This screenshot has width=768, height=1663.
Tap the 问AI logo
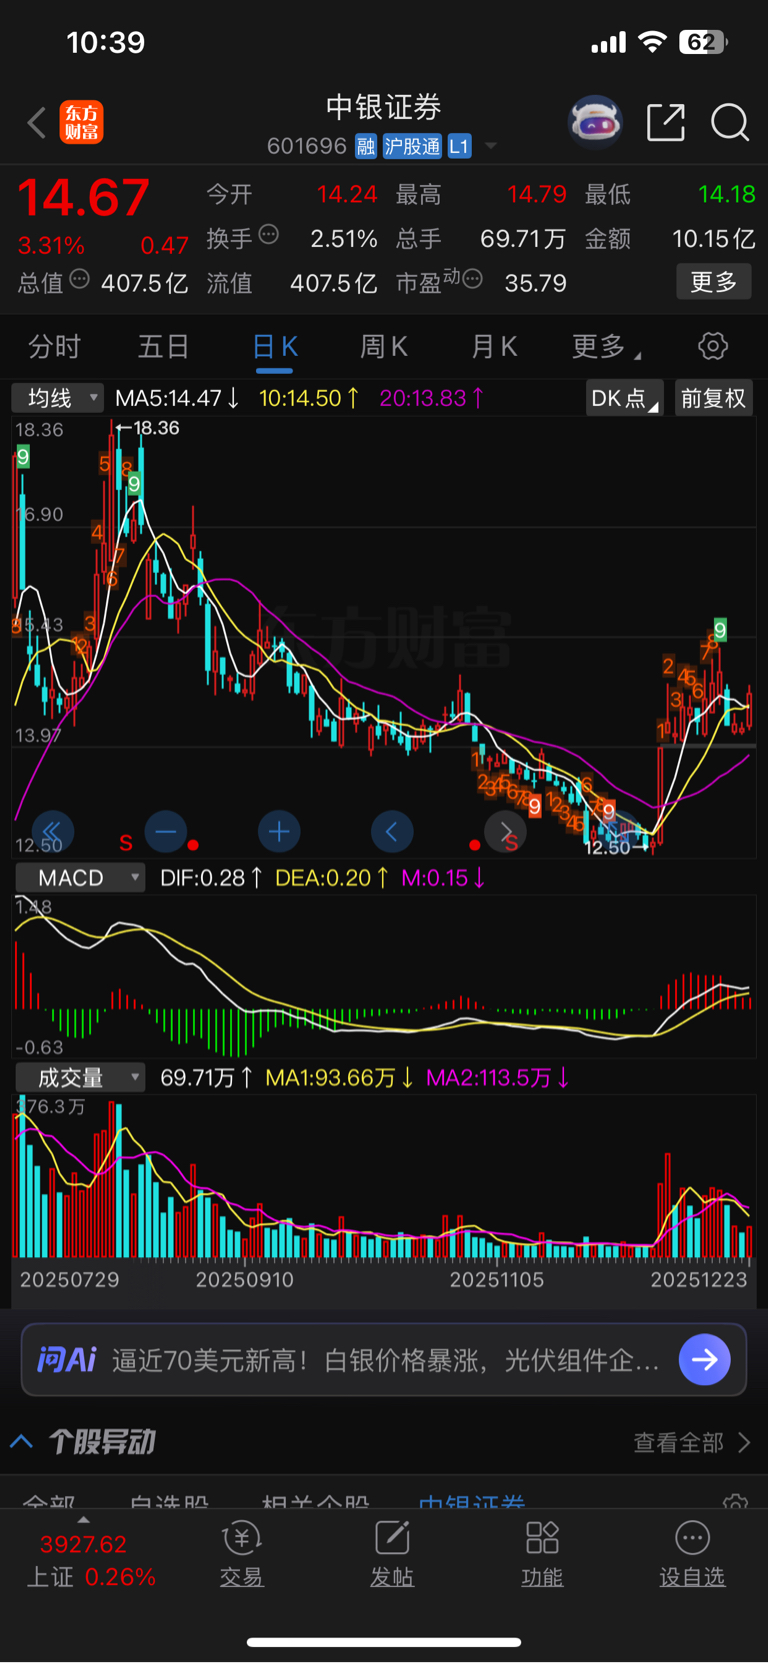(x=66, y=1360)
